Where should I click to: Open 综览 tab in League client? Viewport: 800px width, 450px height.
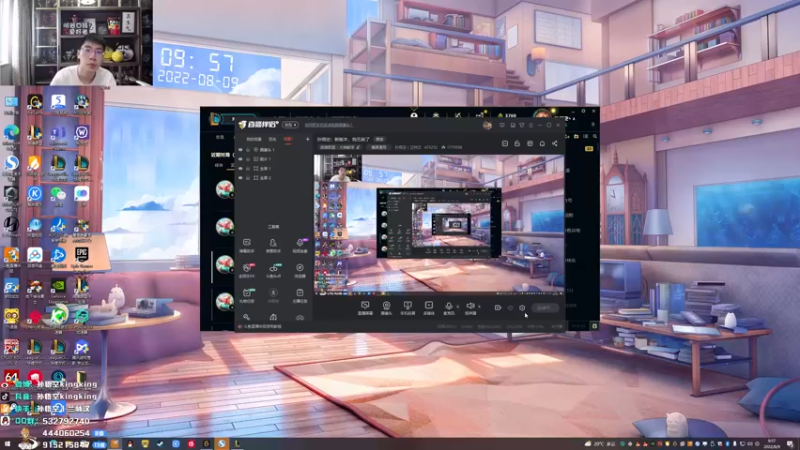(220, 137)
